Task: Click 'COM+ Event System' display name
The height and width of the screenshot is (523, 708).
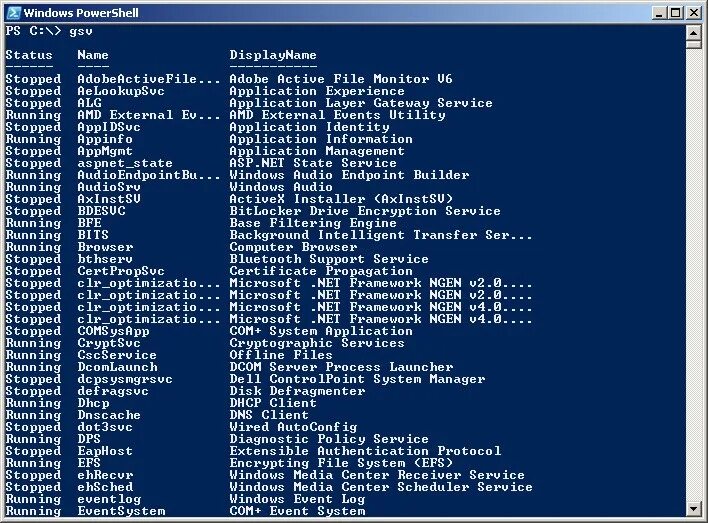Action: click(x=297, y=511)
